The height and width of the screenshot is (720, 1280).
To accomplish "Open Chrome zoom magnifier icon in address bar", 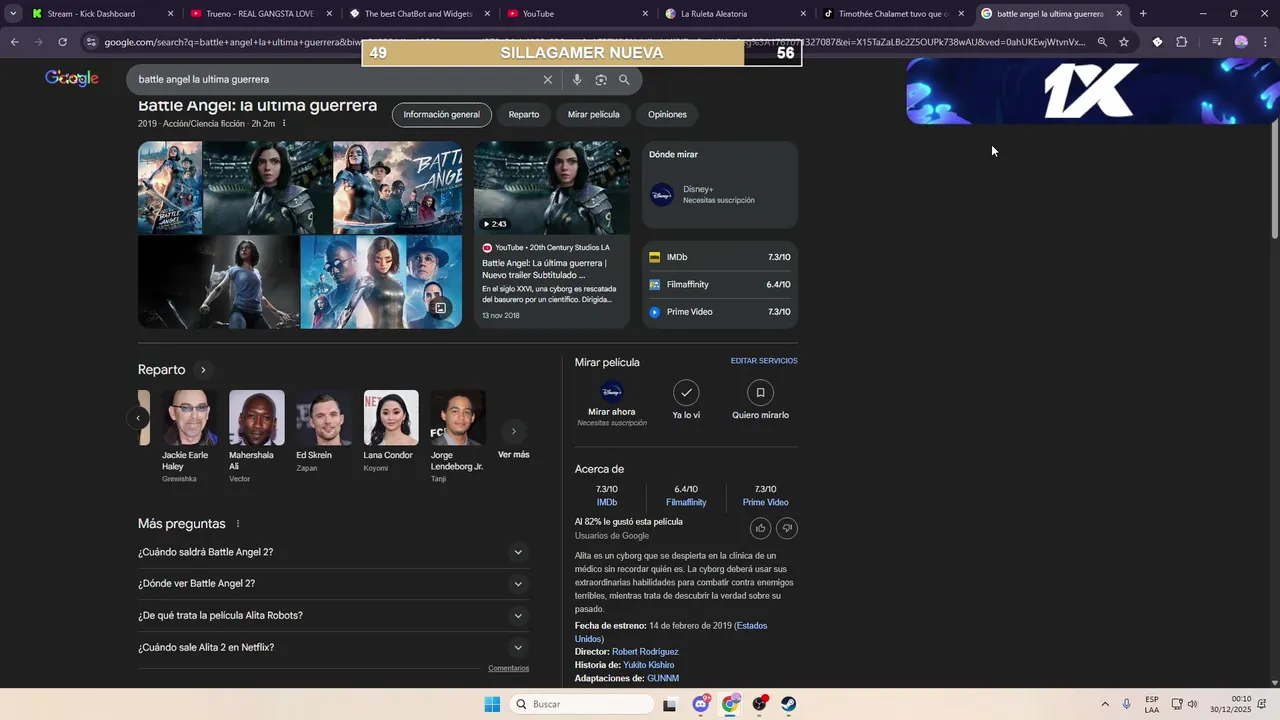I will 1102,42.
